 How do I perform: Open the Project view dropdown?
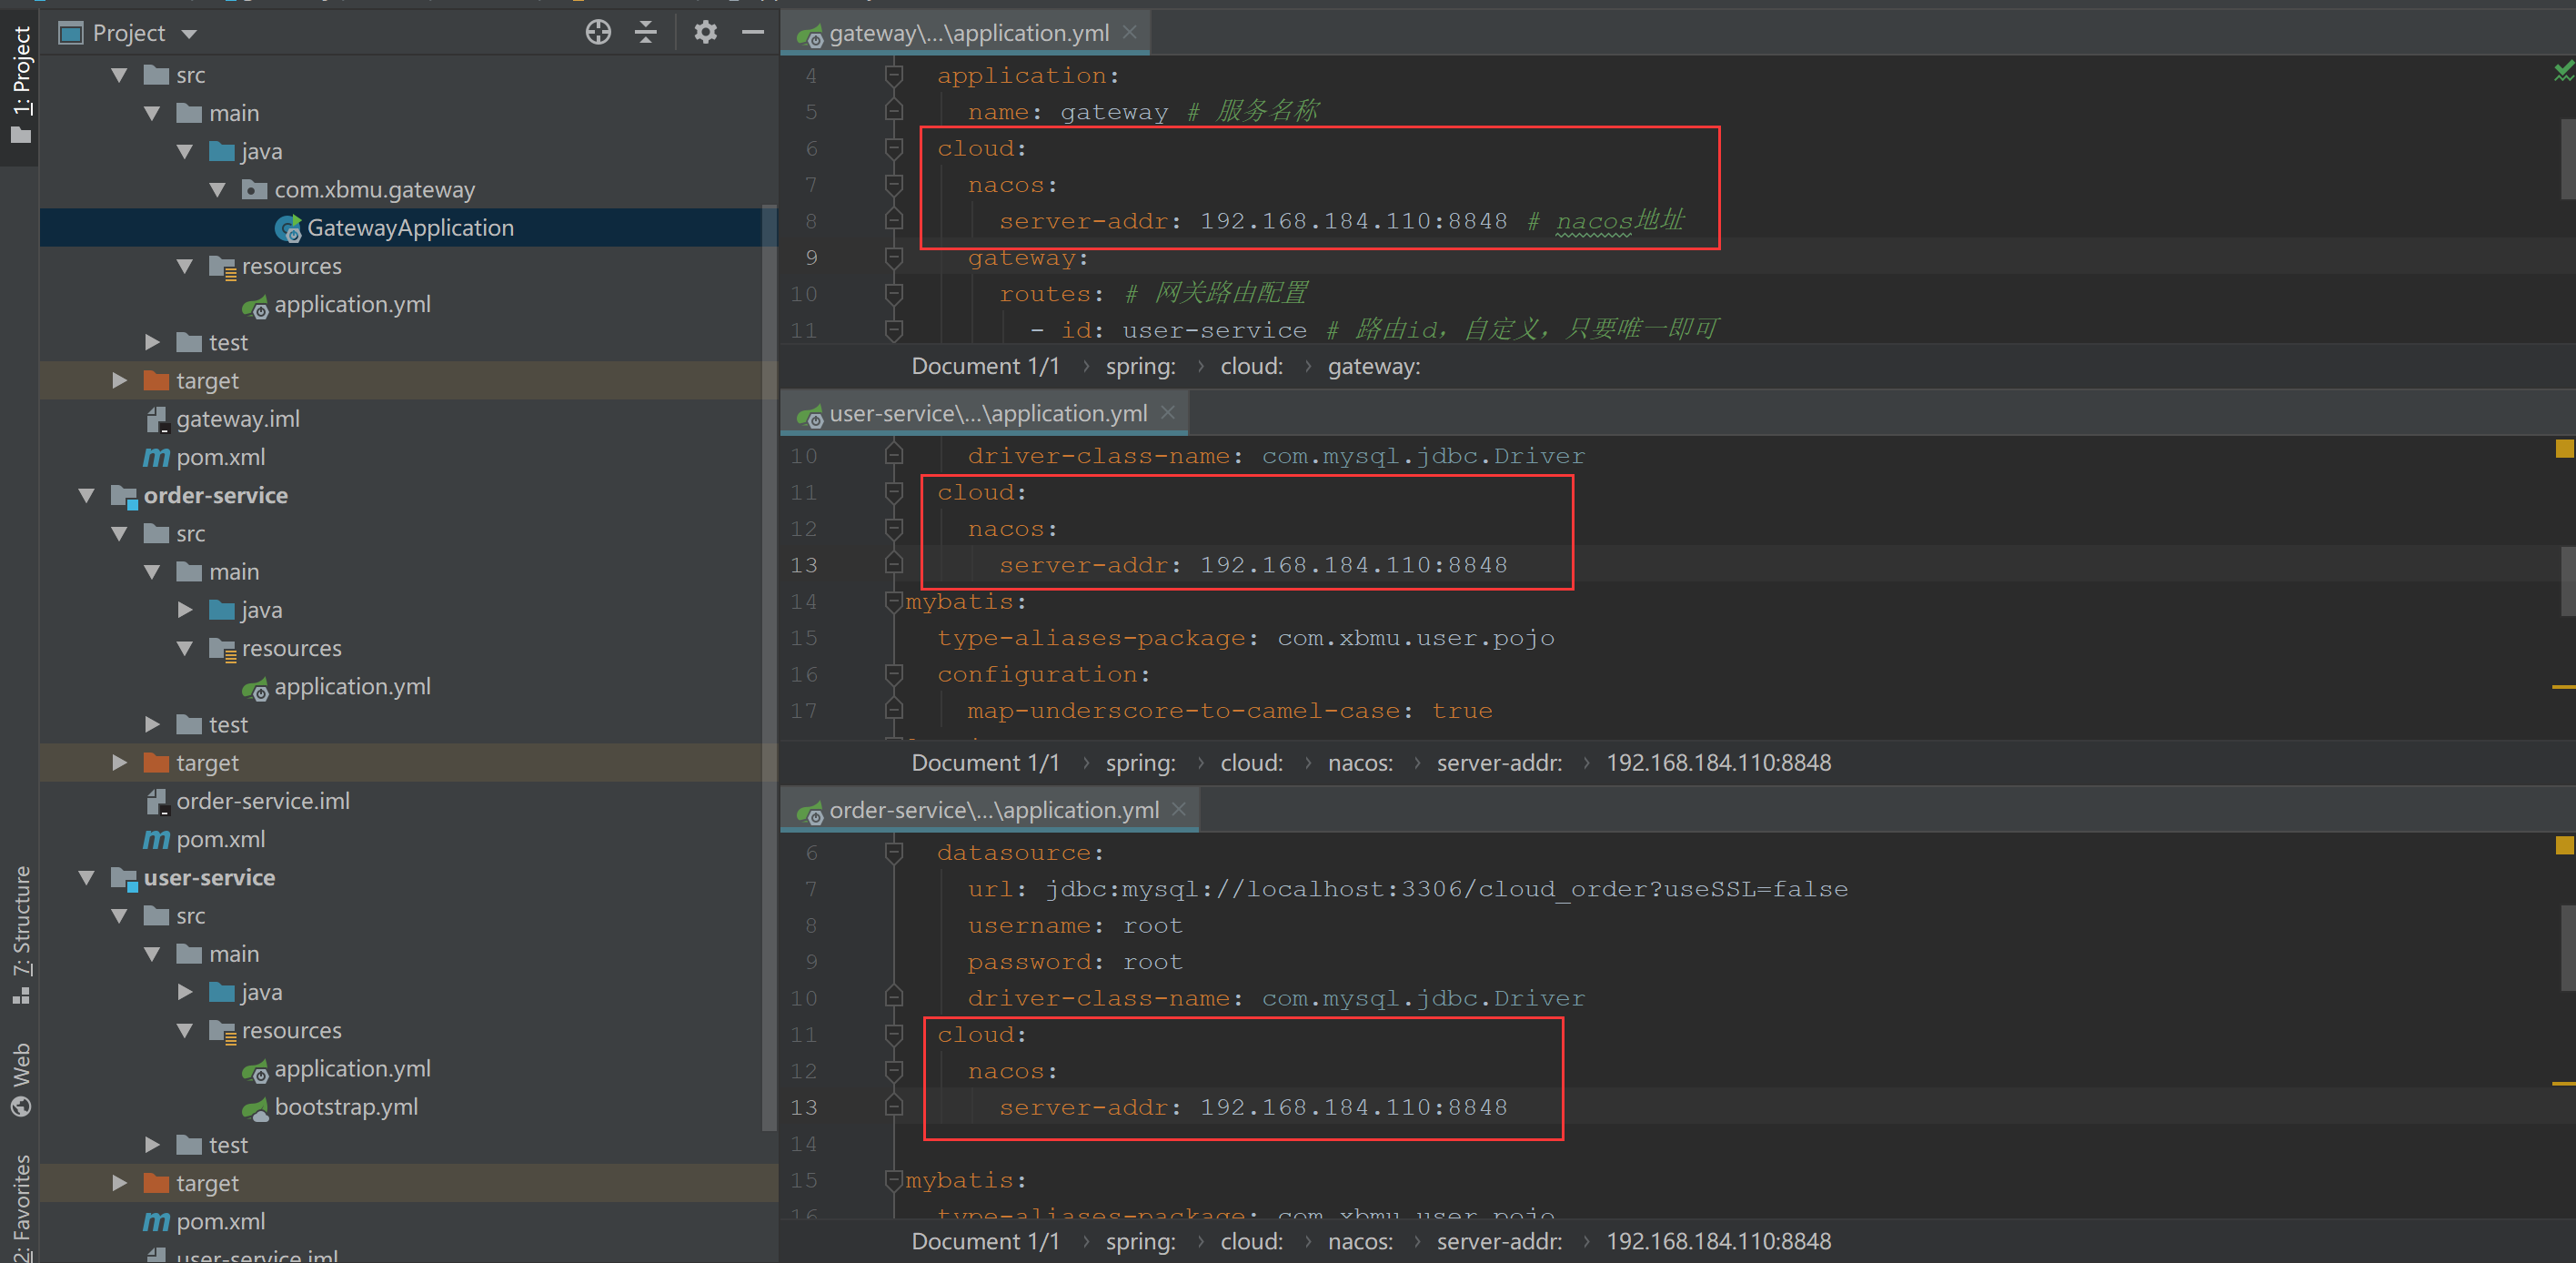pyautogui.click(x=190, y=34)
